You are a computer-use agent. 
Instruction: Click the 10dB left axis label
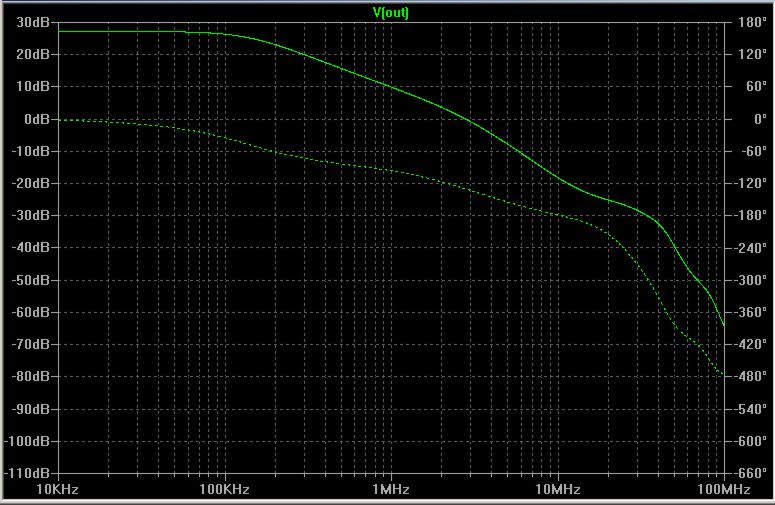click(x=33, y=86)
